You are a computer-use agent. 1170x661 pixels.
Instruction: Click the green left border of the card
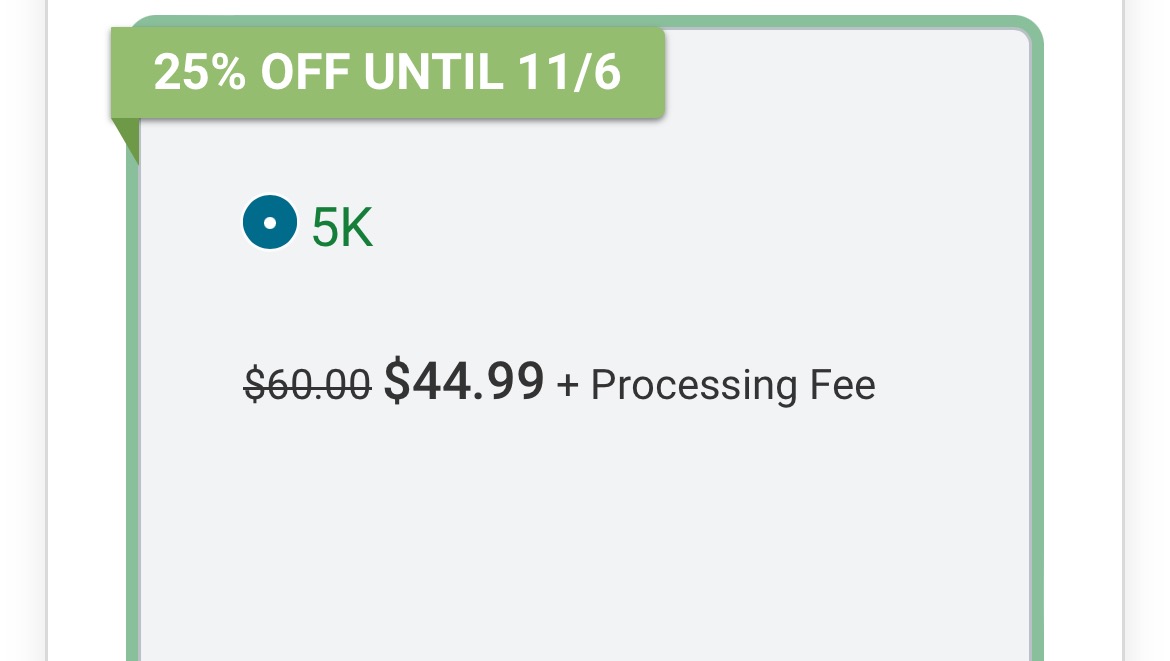[133, 400]
